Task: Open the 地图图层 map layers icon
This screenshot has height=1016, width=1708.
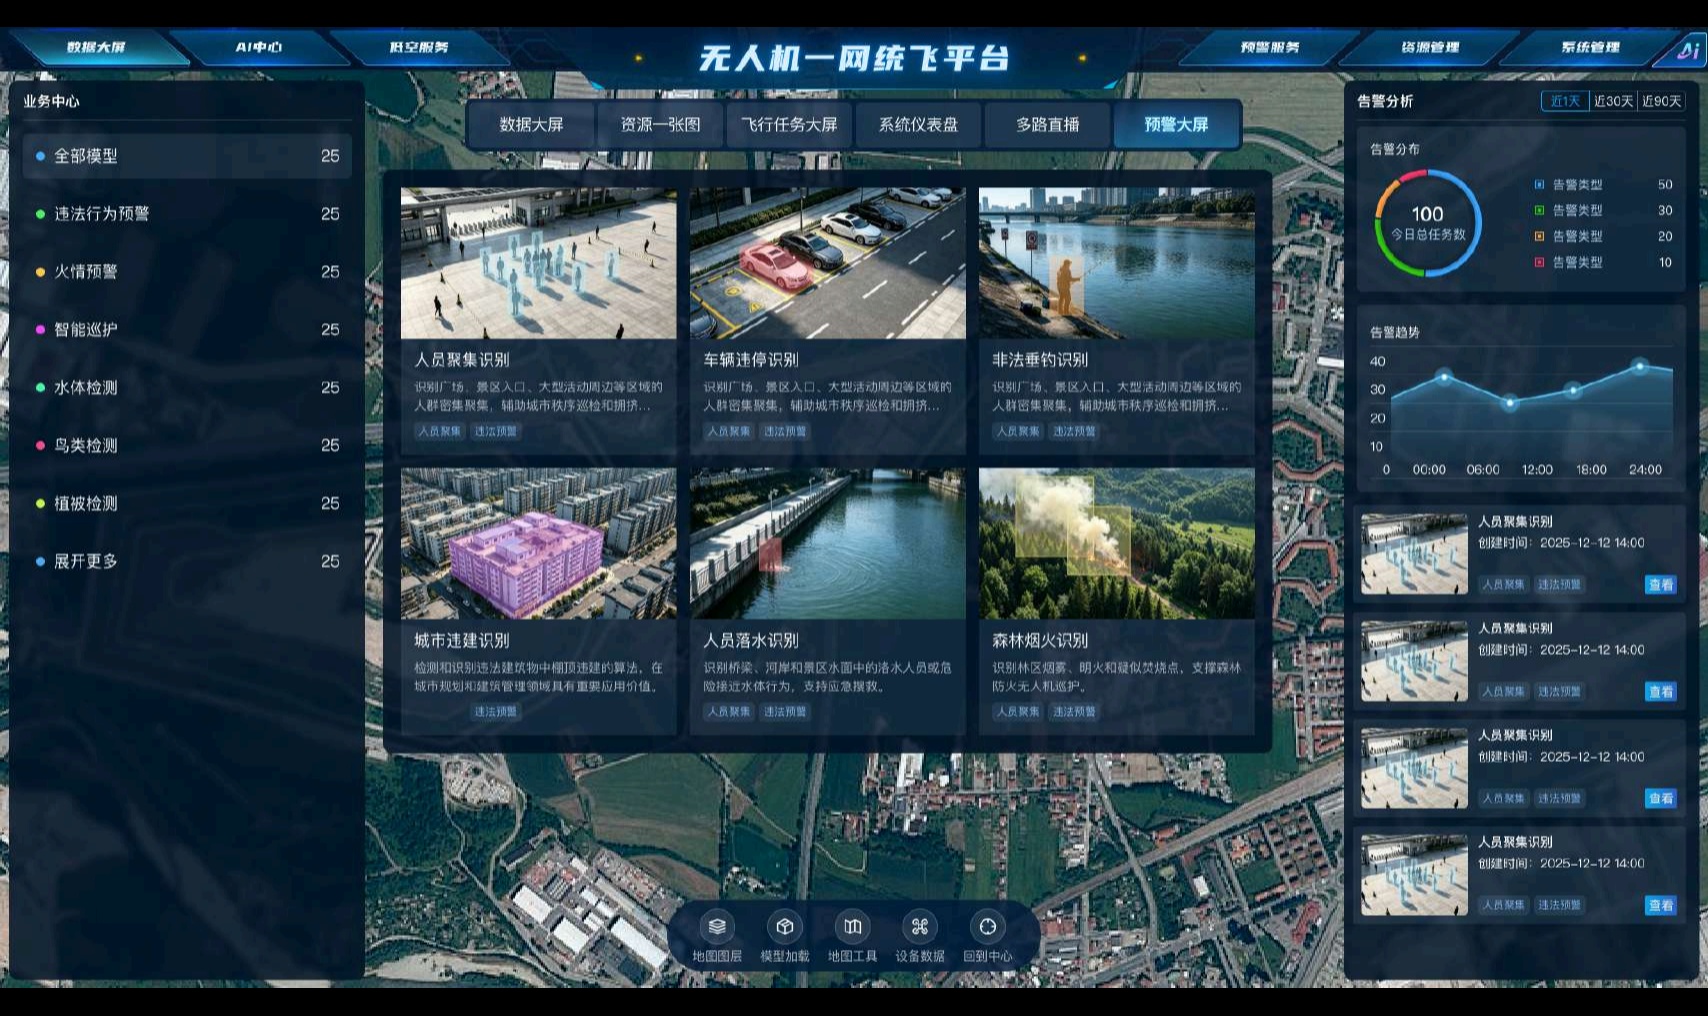Action: pyautogui.click(x=717, y=926)
